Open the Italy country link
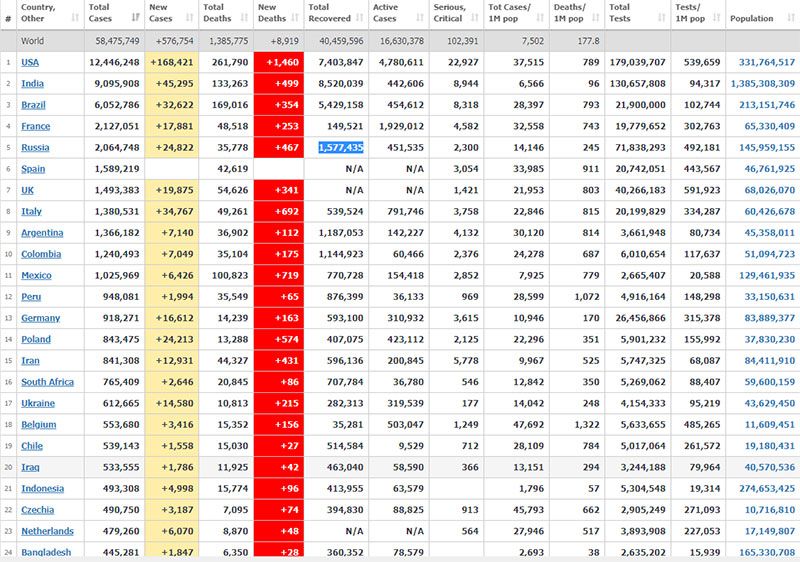 pos(31,212)
